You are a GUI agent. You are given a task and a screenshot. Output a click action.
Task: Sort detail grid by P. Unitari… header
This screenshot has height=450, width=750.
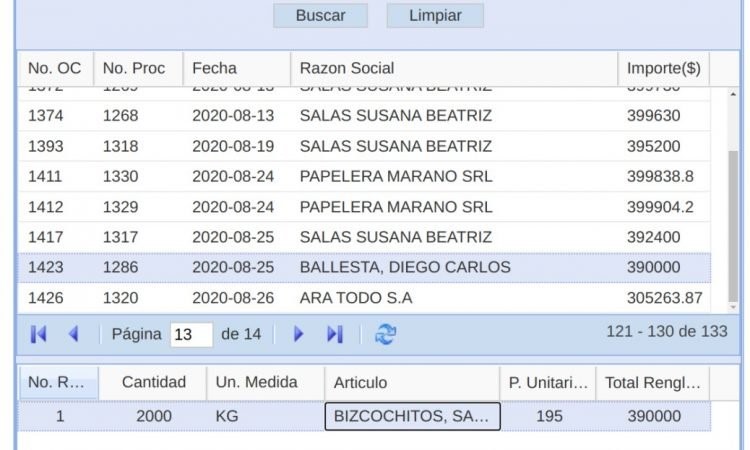(x=548, y=383)
